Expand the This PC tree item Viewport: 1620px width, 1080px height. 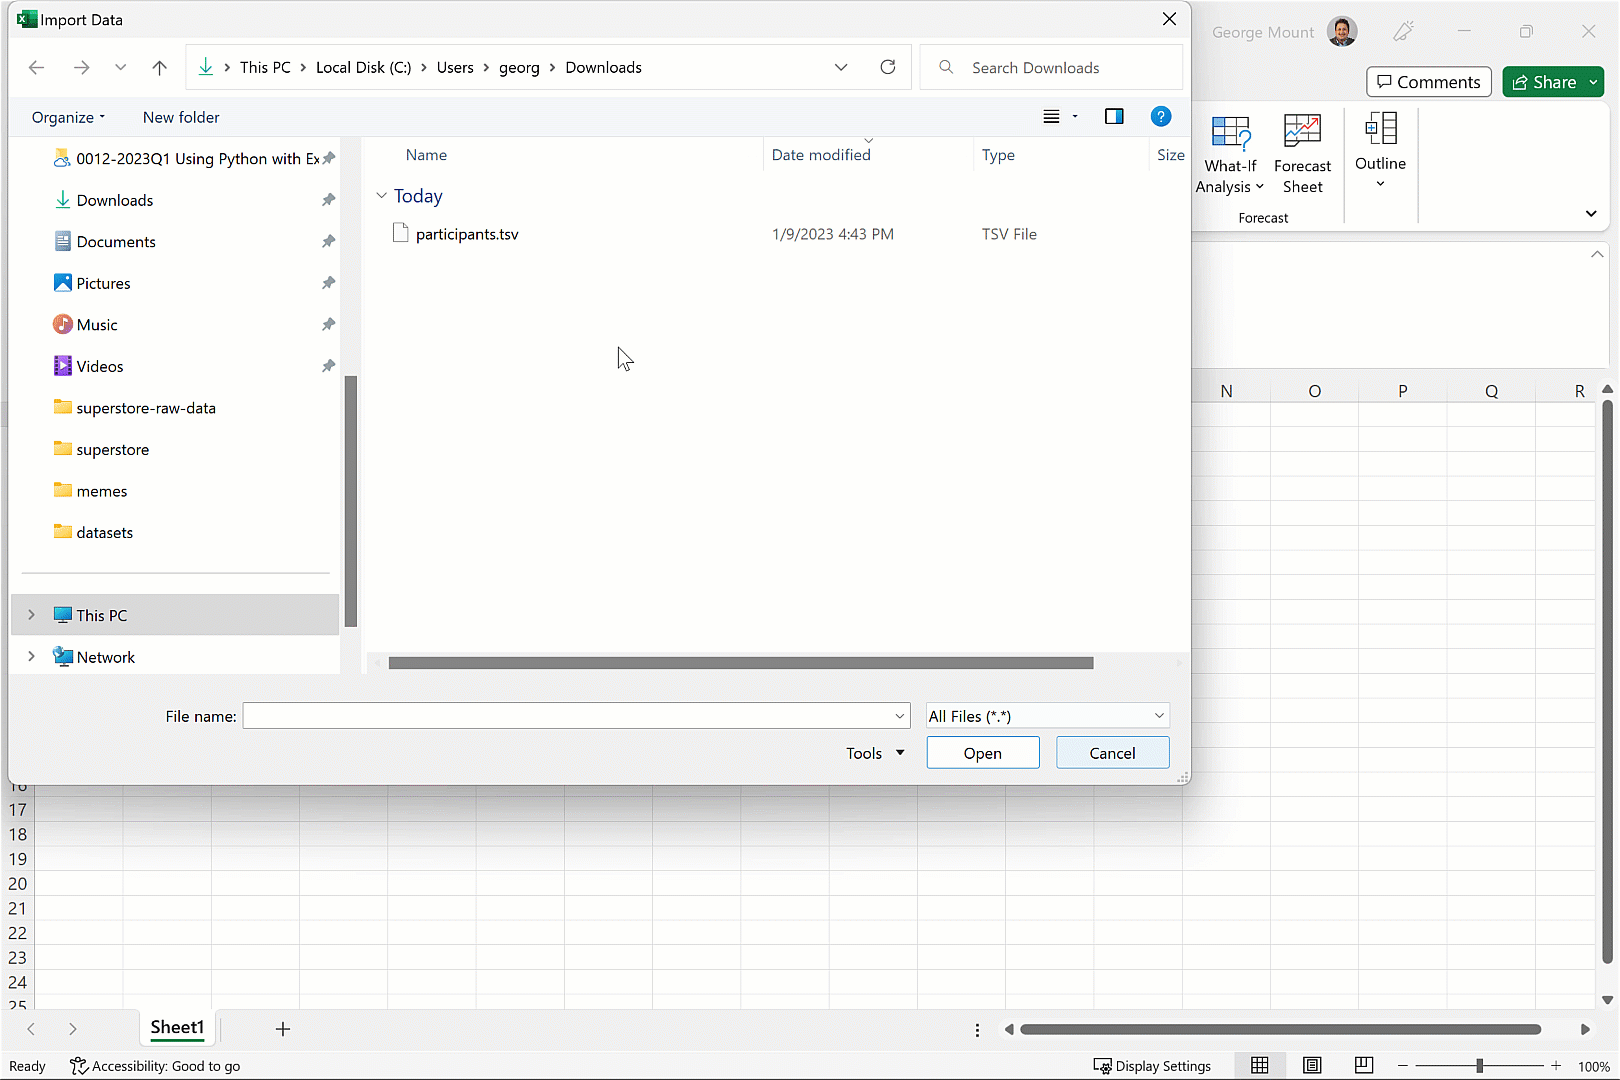click(x=31, y=614)
